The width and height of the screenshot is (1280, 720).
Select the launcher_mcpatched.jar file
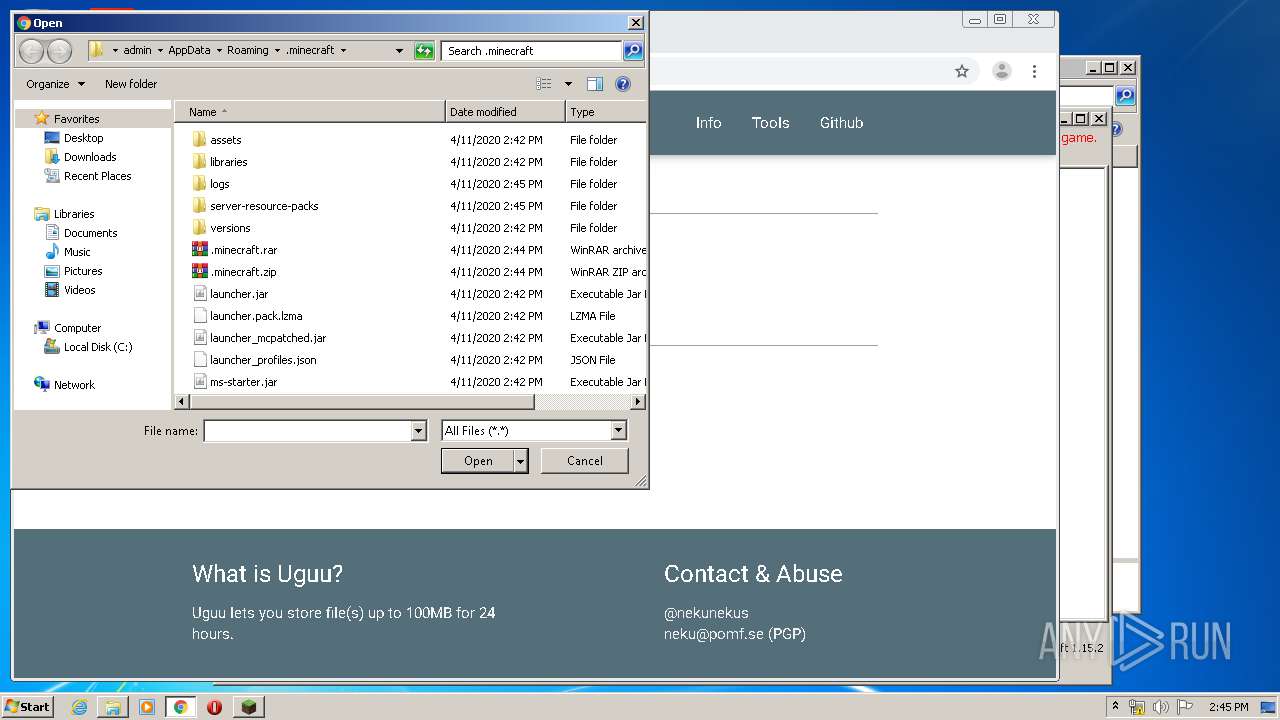pos(268,338)
